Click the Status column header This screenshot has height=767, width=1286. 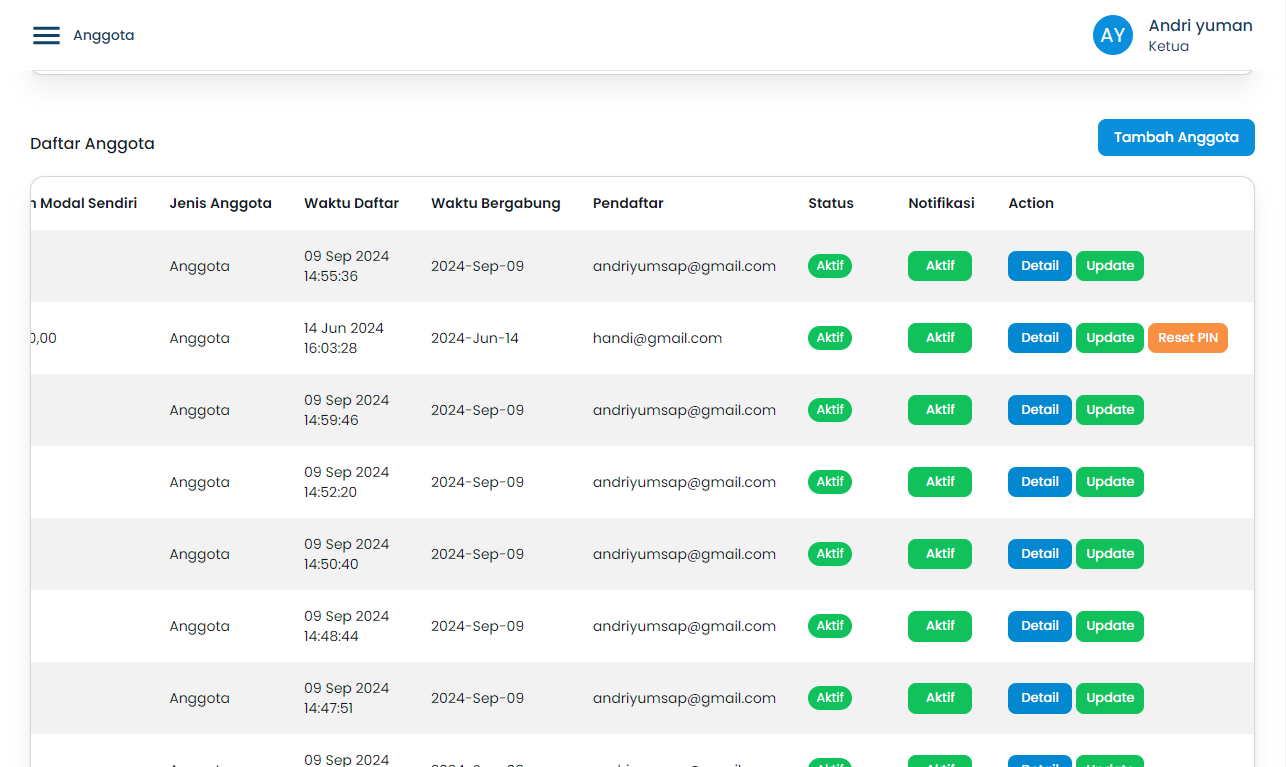point(831,203)
